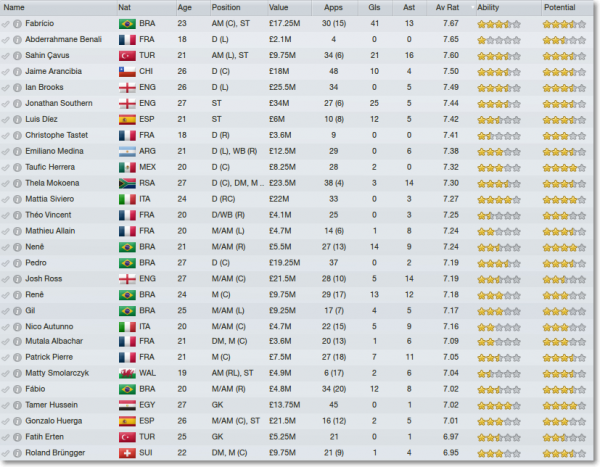Click the Wales flag for Matty Smolarczyk
600x467 pixels.
point(127,374)
